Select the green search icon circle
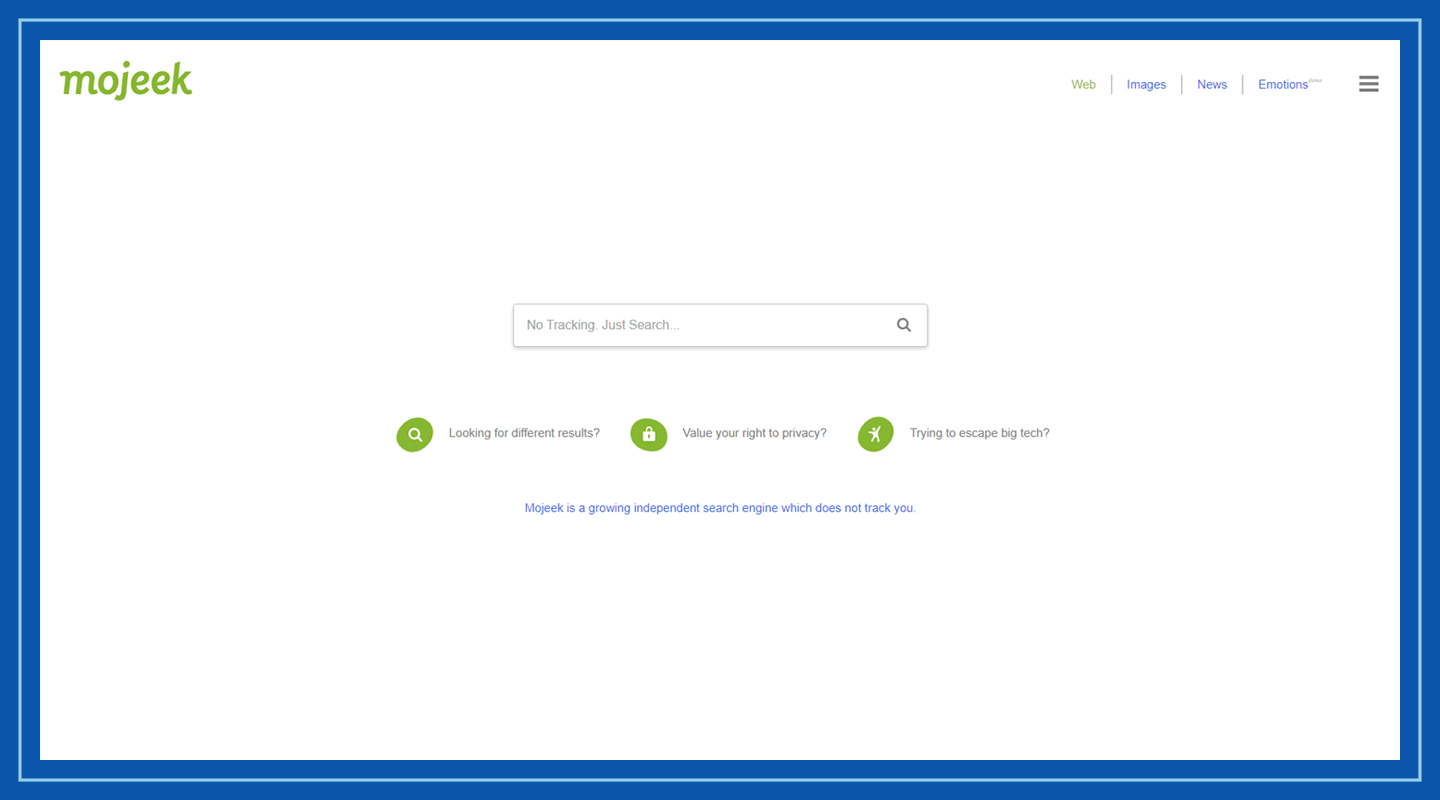1440x800 pixels. tap(414, 434)
